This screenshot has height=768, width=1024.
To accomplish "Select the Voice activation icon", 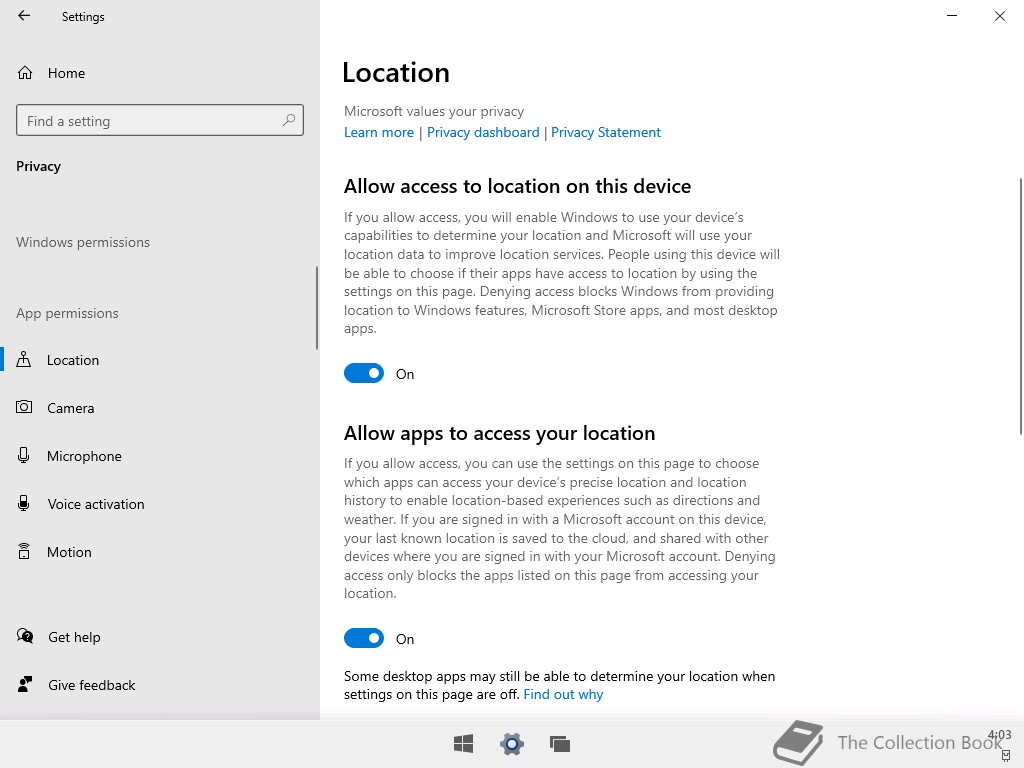I will (x=24, y=503).
